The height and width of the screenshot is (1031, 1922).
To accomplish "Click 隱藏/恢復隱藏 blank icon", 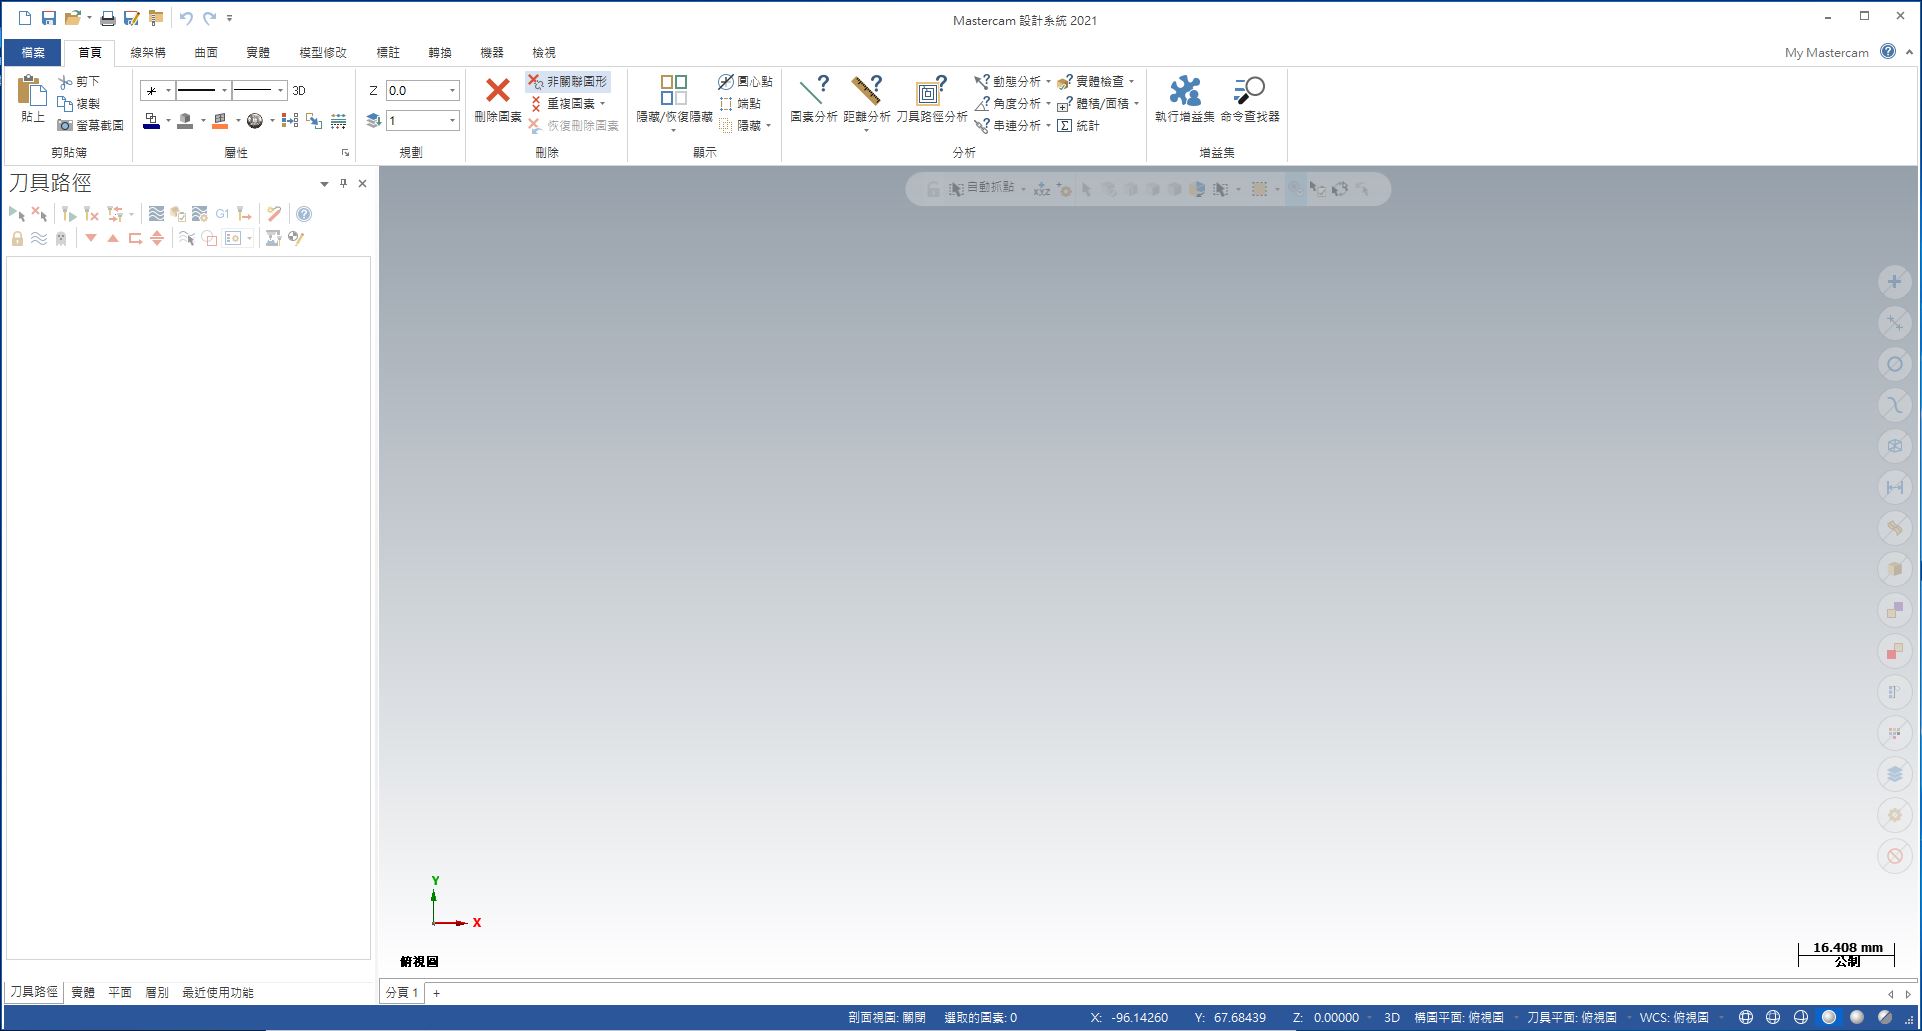I will [x=674, y=90].
